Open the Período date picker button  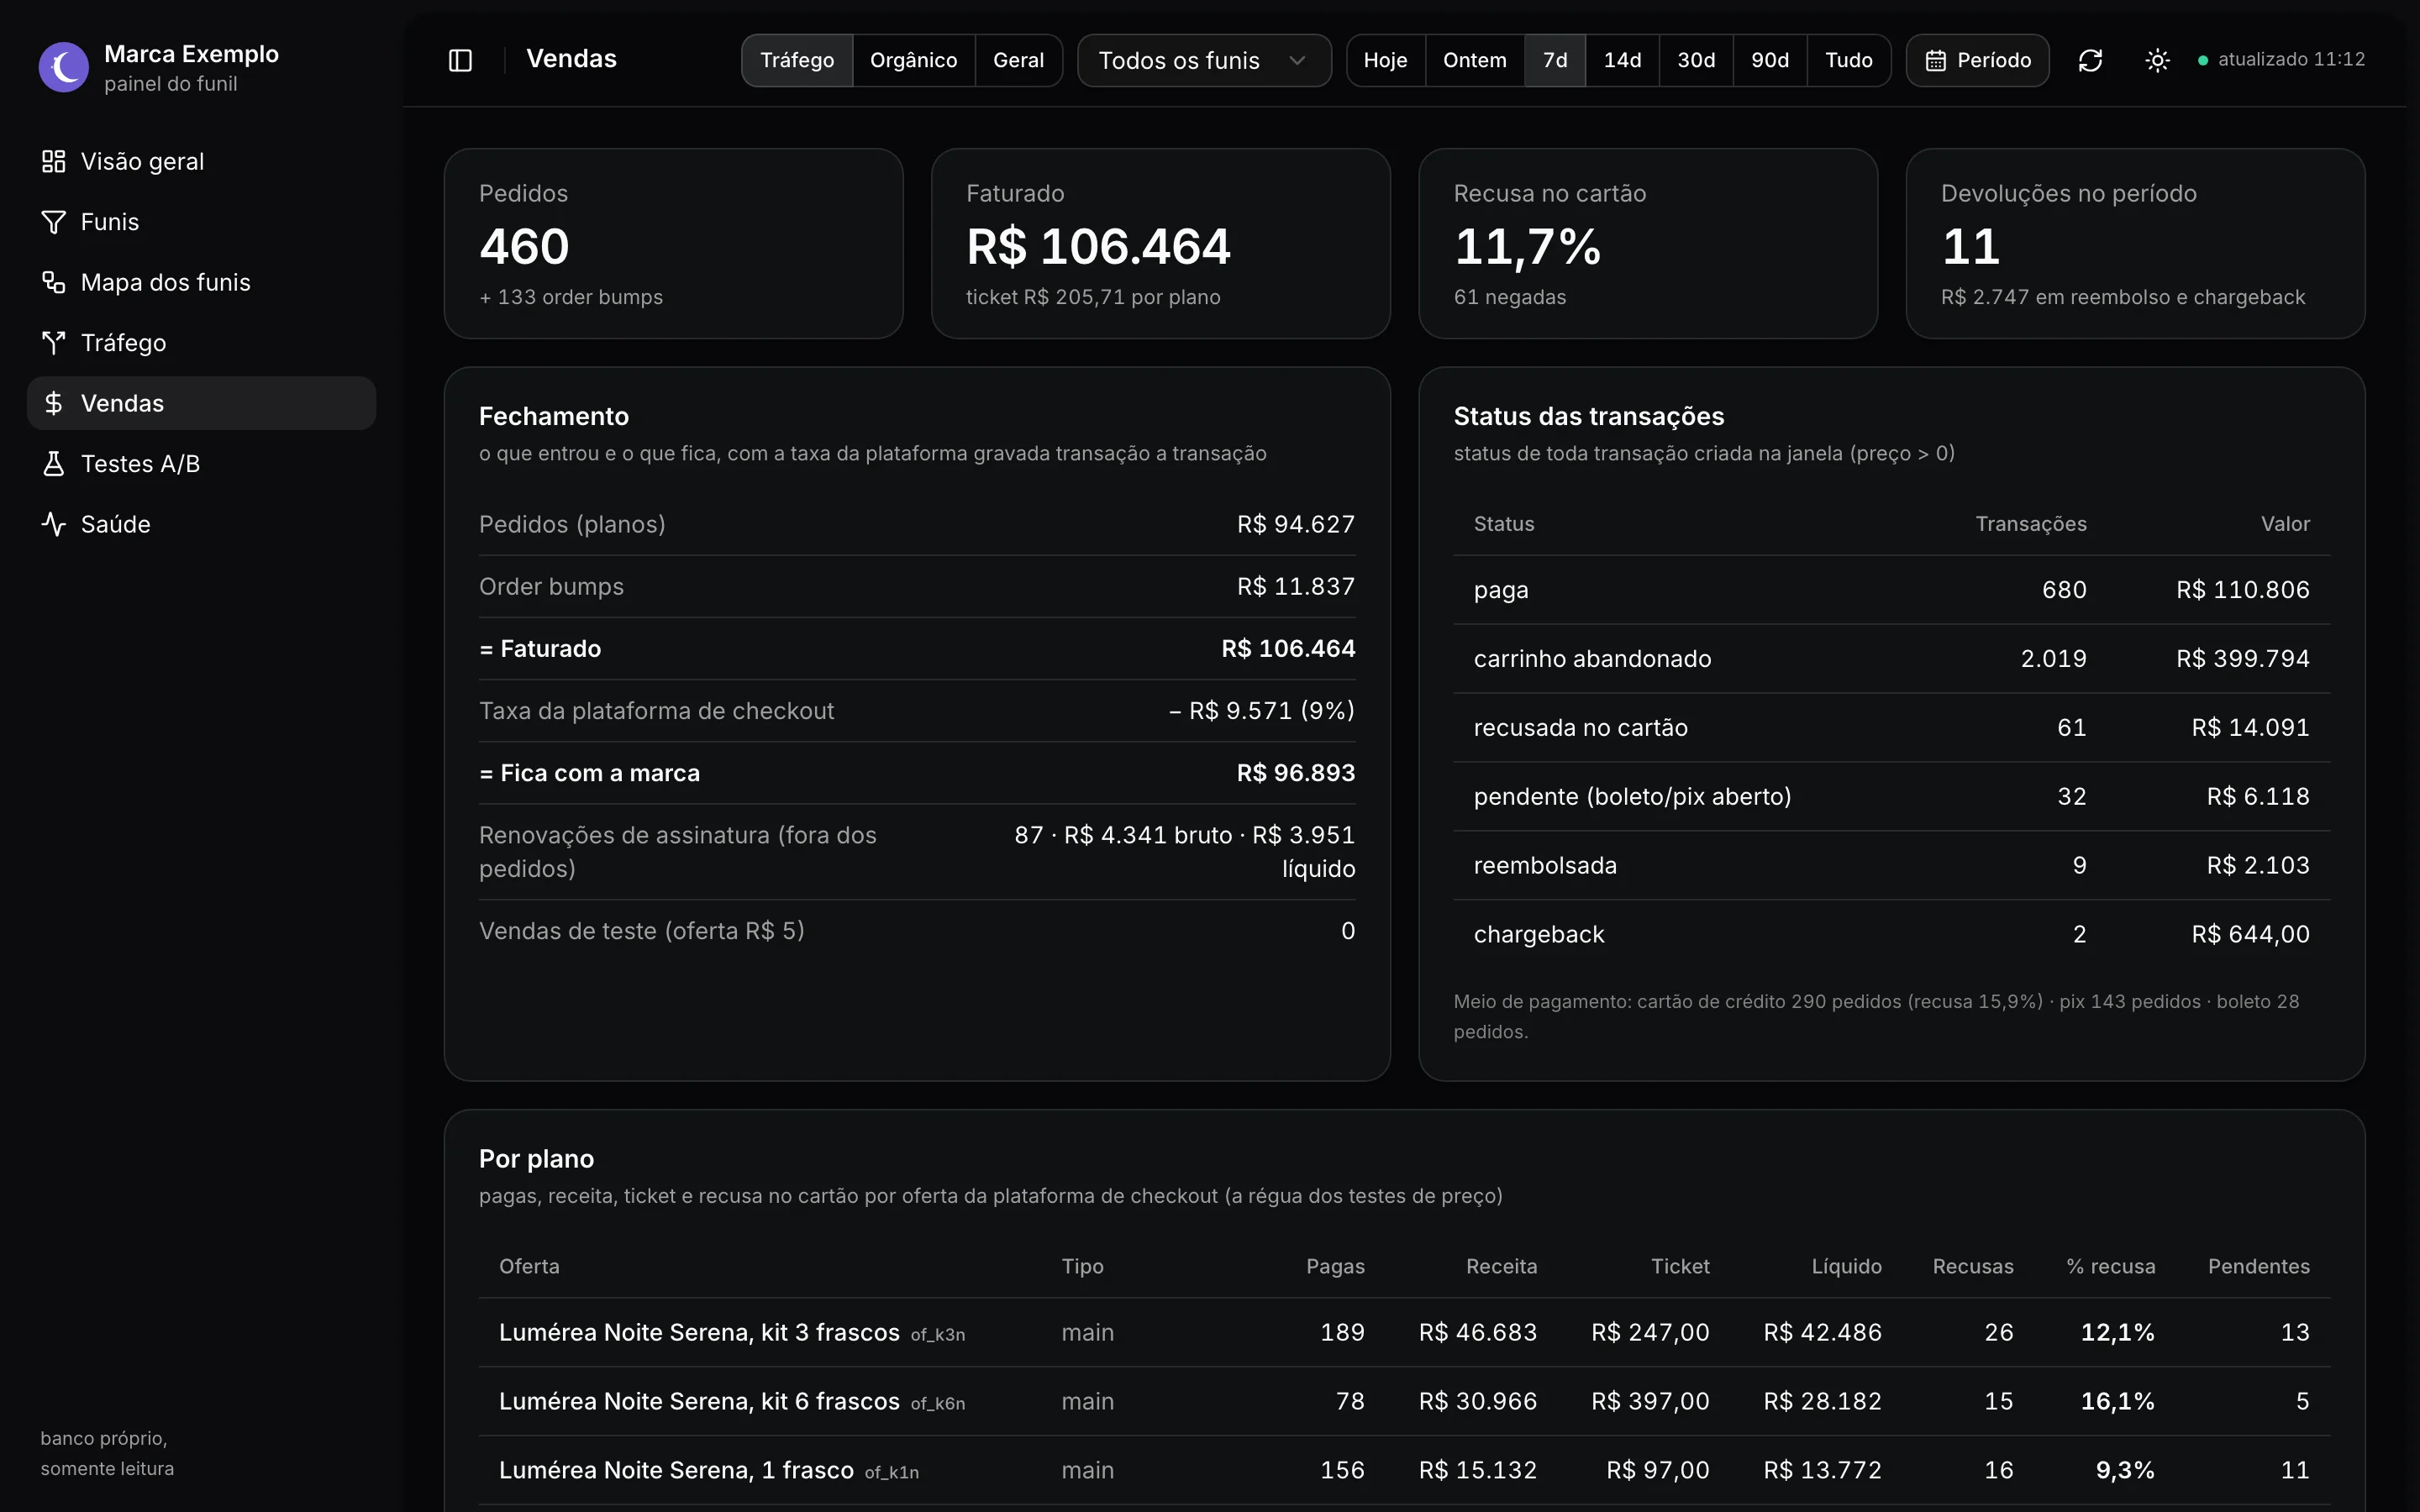point(1977,60)
